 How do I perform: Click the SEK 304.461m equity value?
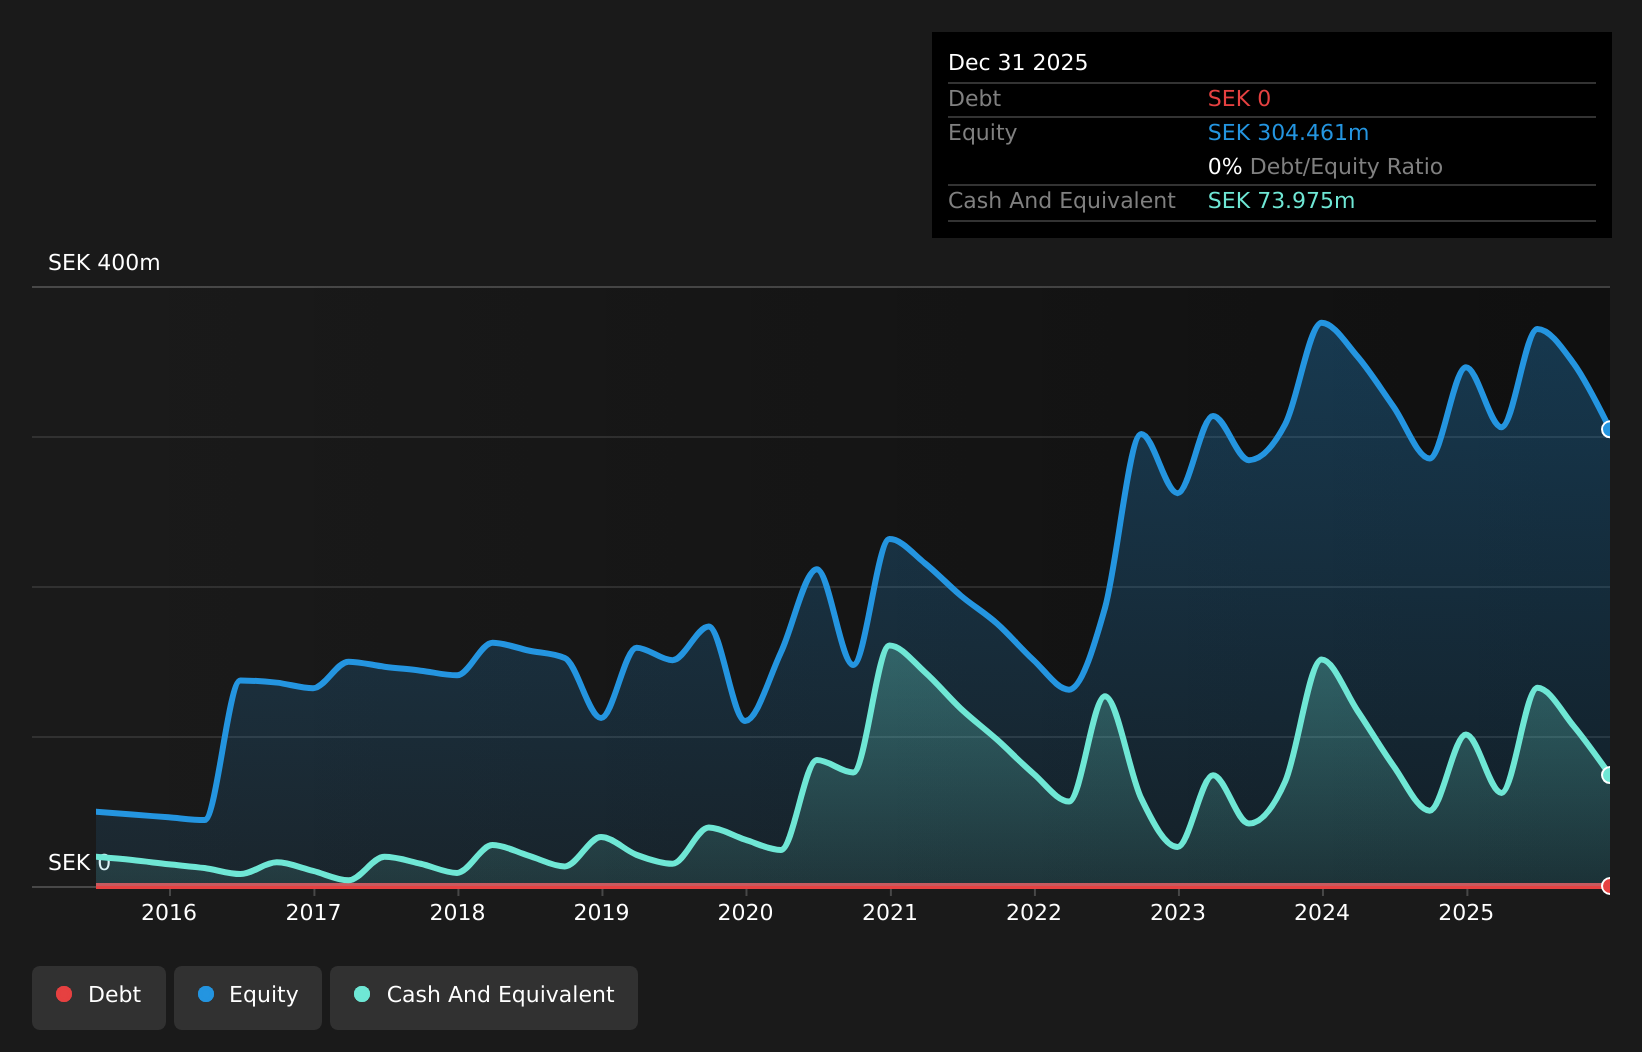[1288, 133]
